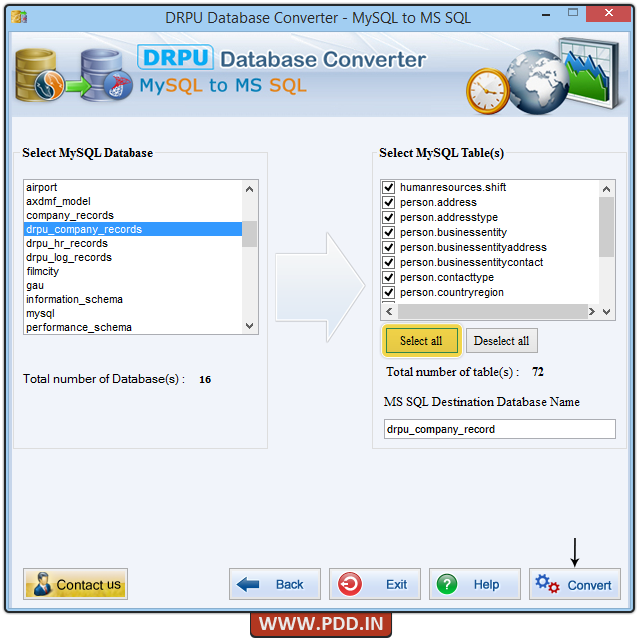
Task: Click table list scroll right arrow
Action: pyautogui.click(x=592, y=312)
